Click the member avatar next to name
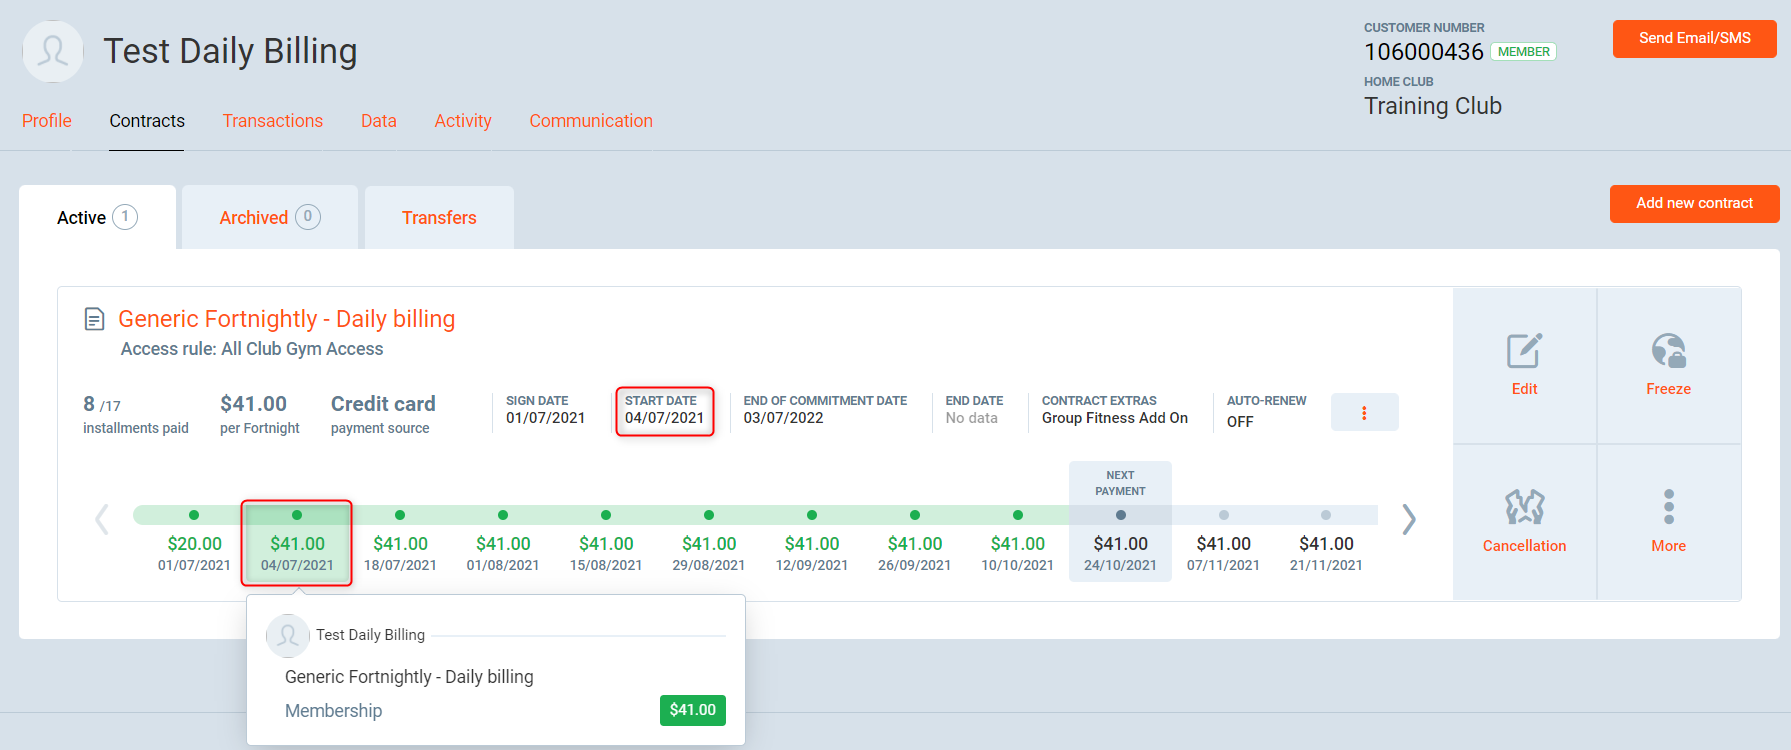The width and height of the screenshot is (1791, 750). 53,51
